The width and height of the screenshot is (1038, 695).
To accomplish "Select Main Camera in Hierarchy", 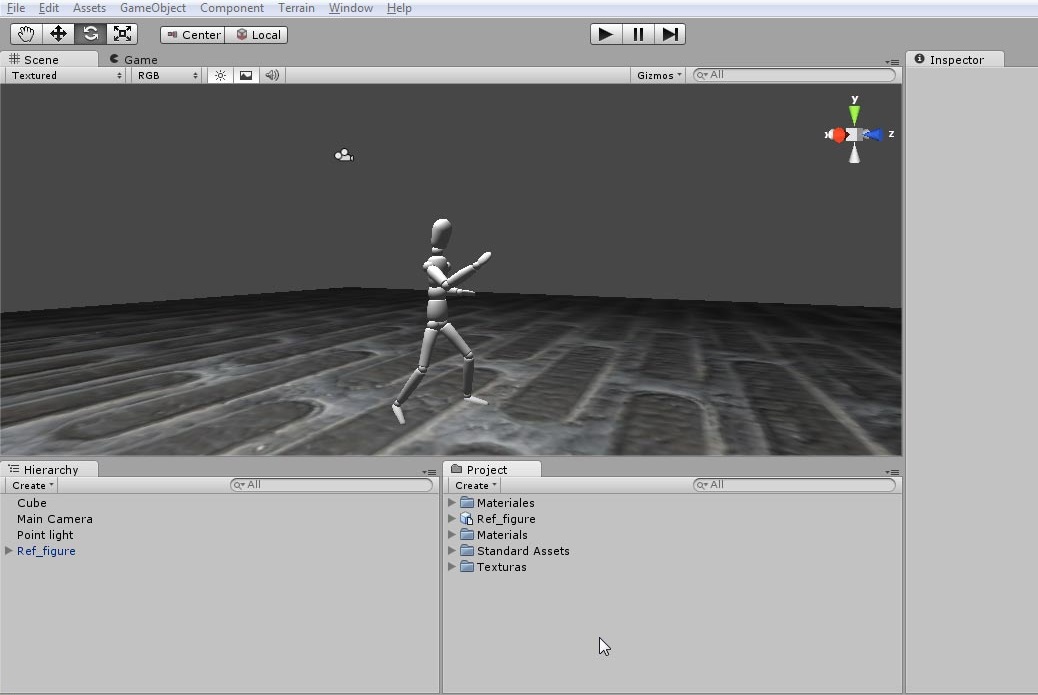I will (55, 519).
